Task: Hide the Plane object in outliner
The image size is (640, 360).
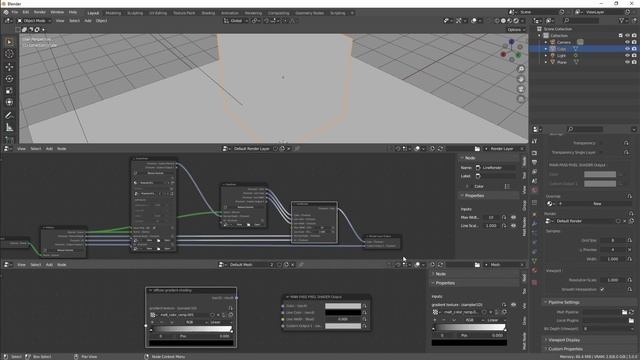Action: [x=627, y=62]
